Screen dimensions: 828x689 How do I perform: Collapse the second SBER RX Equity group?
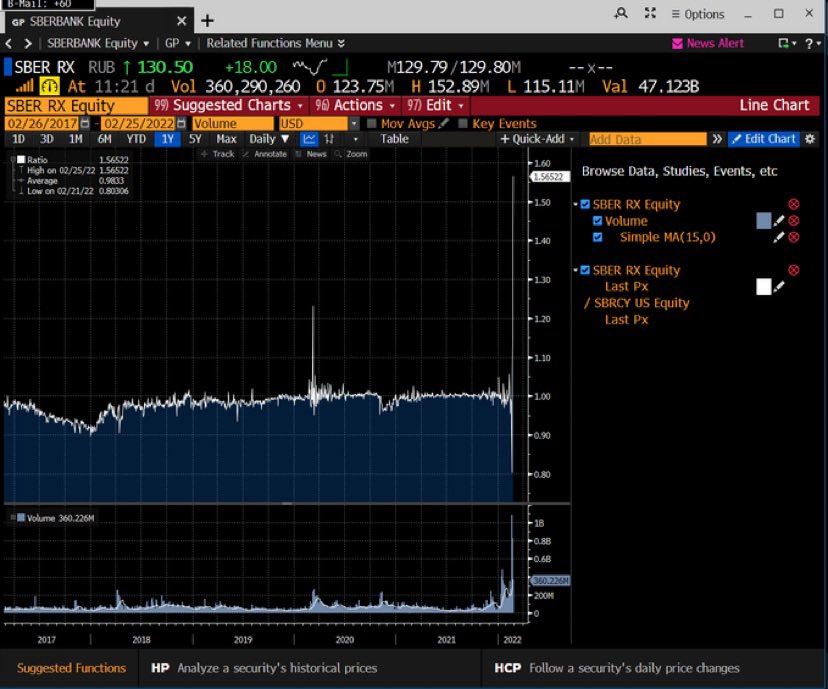(576, 270)
